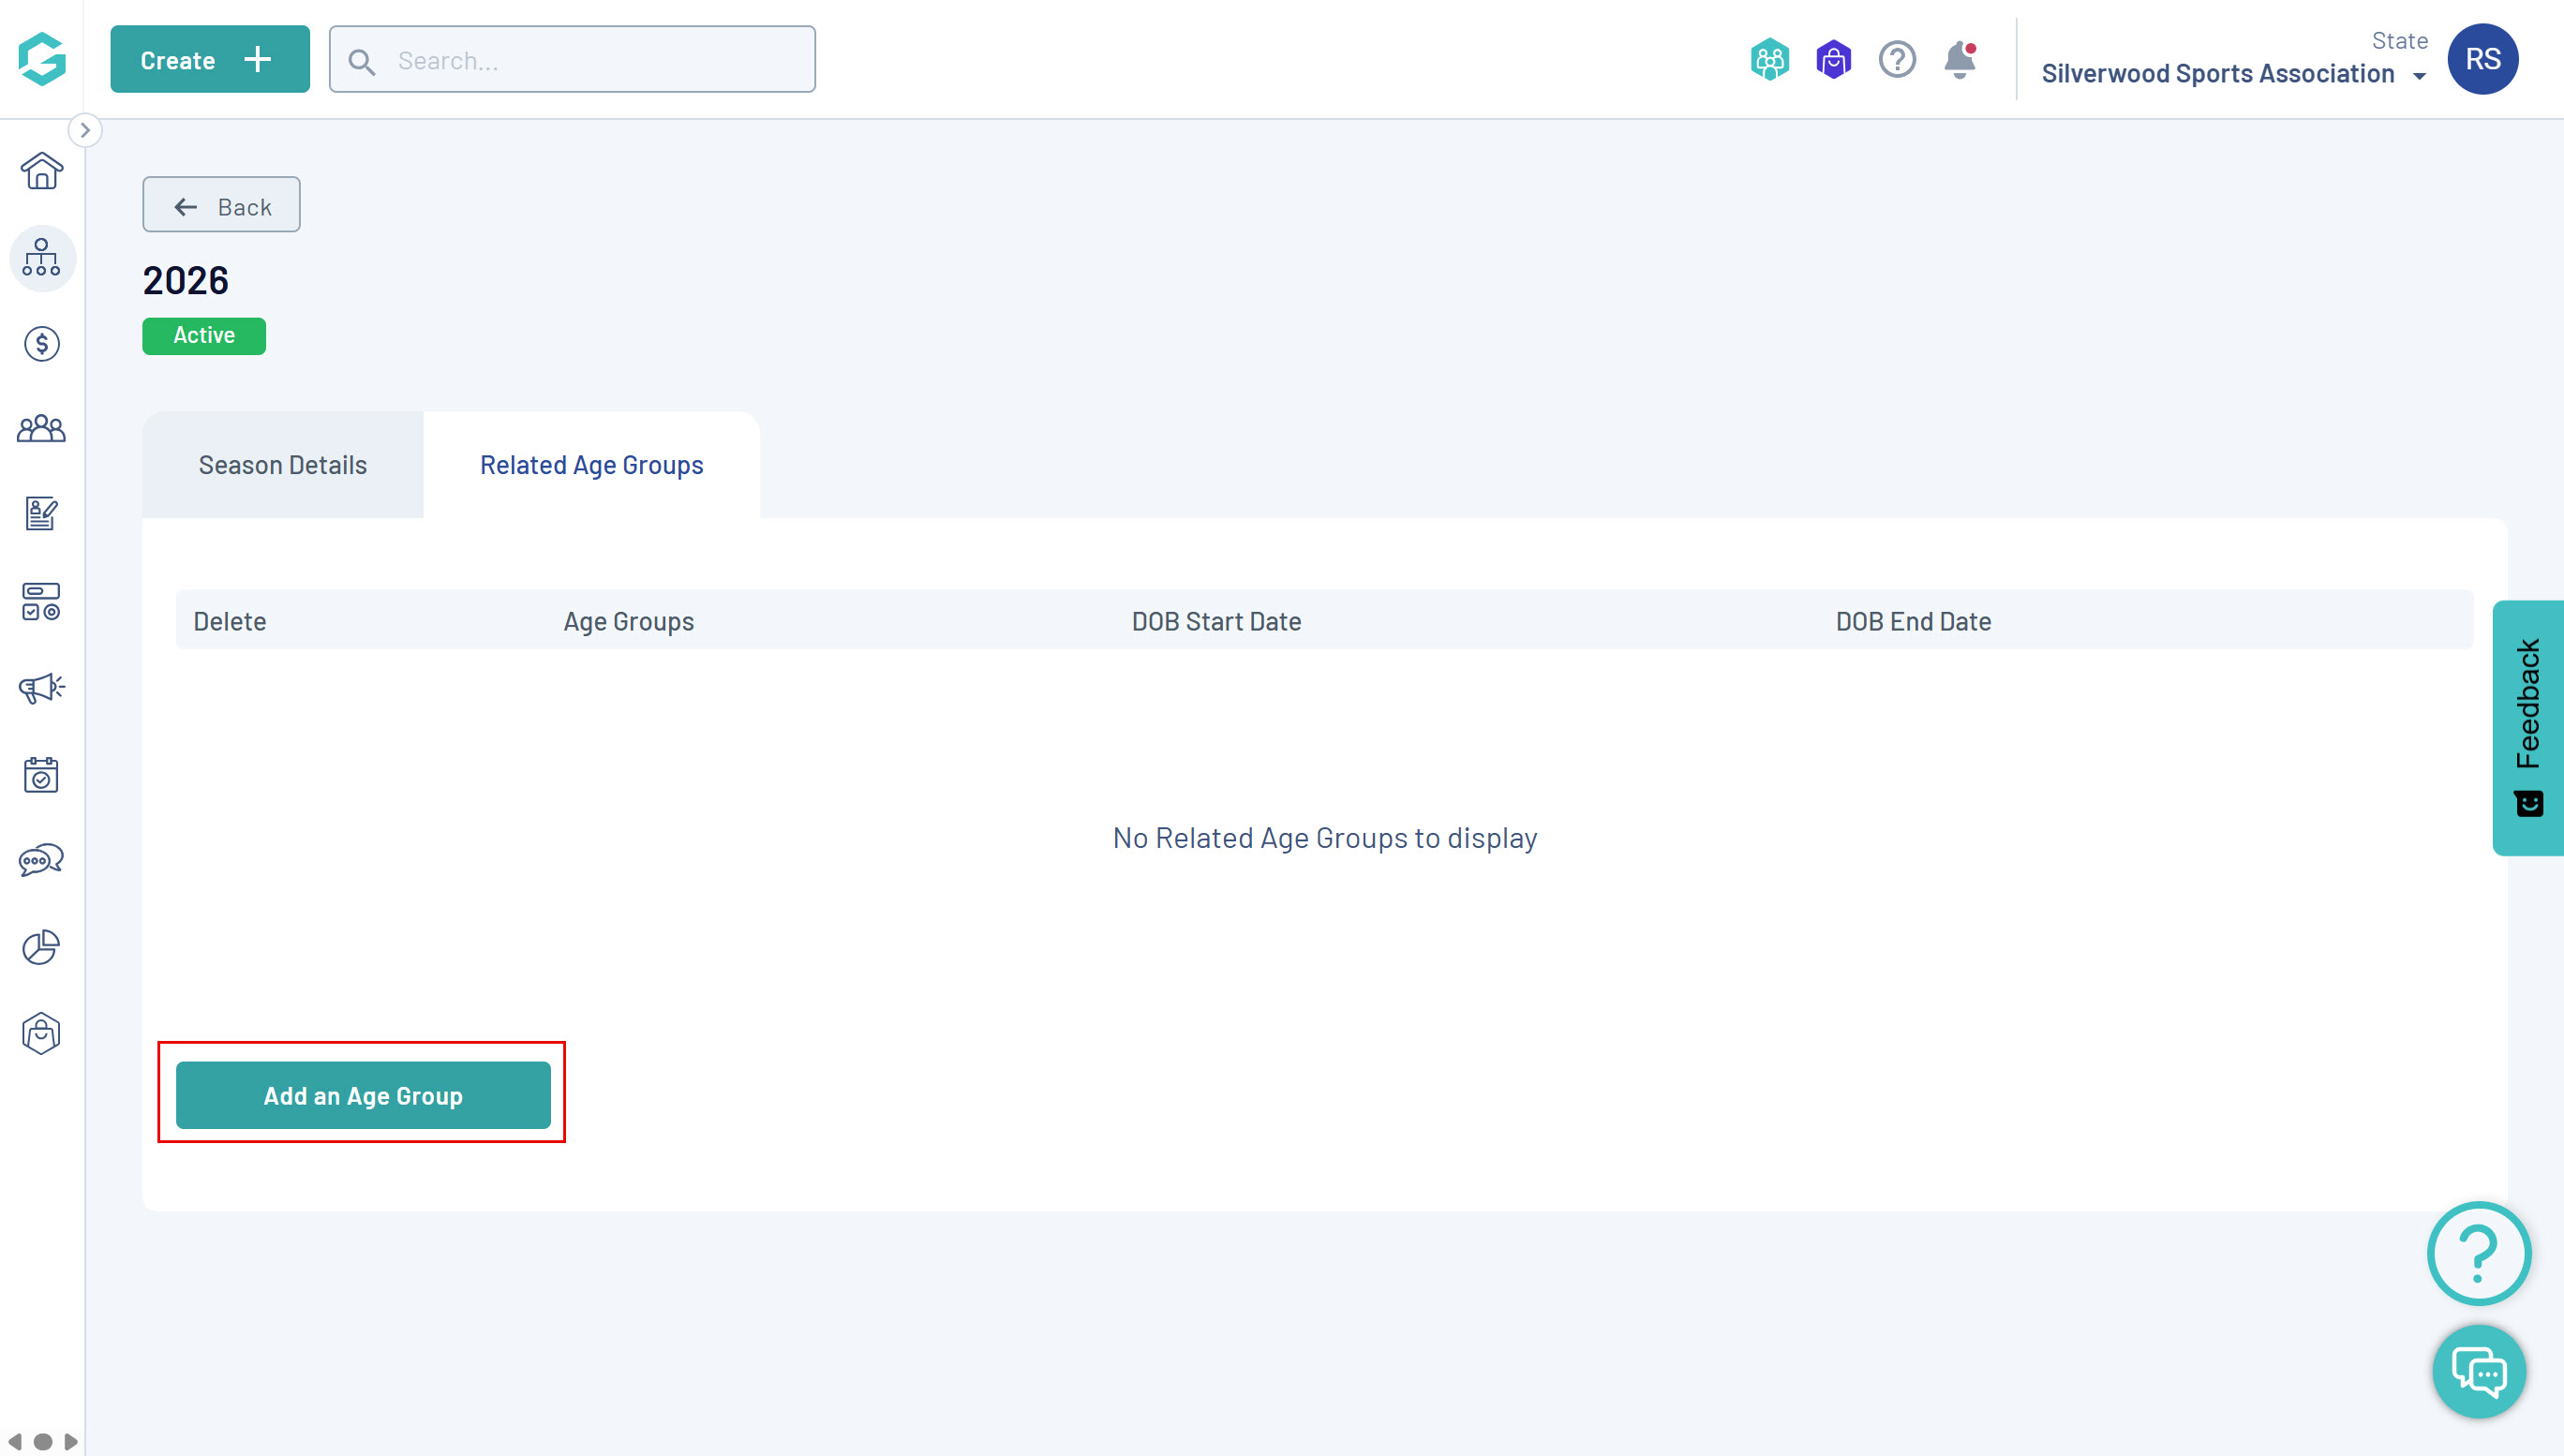Expand the sidebar with chevron arrow
This screenshot has height=1456, width=2564.
[x=85, y=130]
